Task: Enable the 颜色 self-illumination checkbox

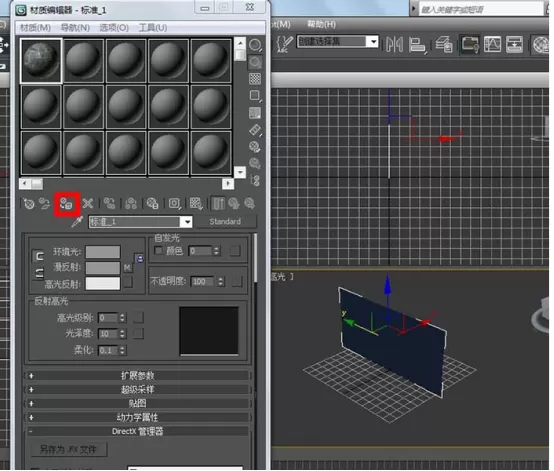Action: [158, 251]
